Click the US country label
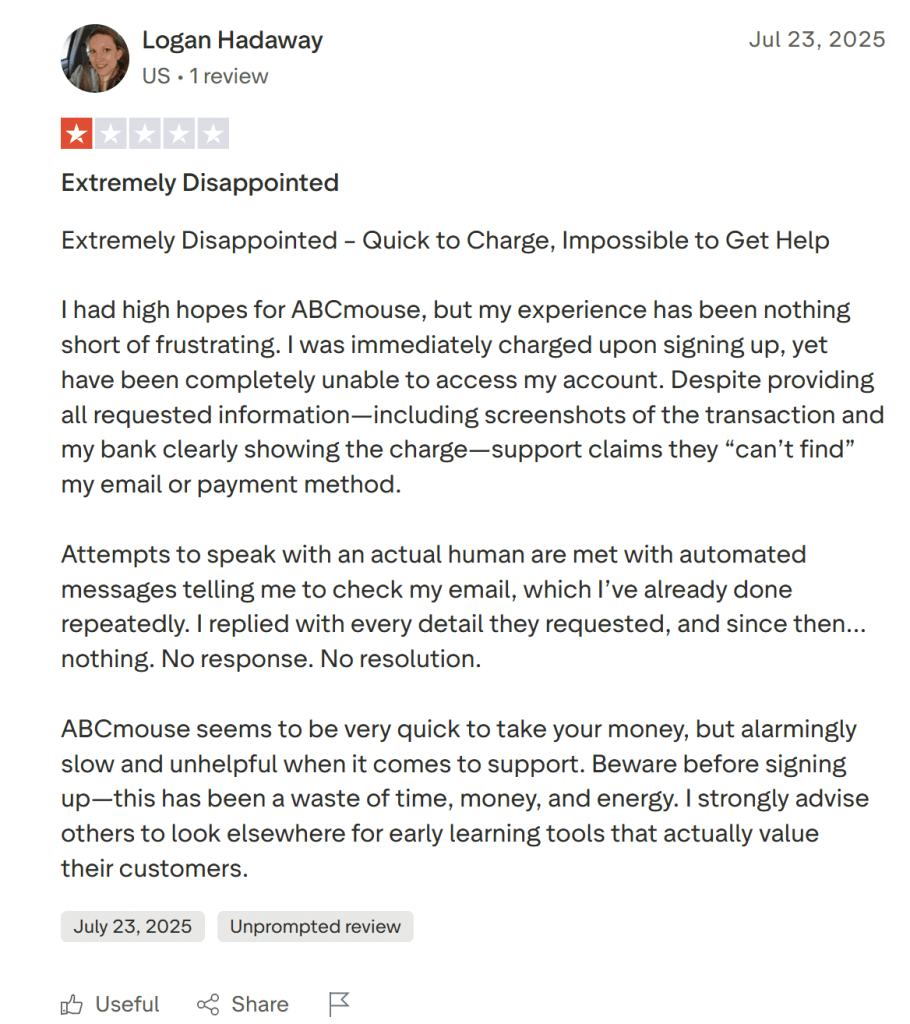 pyautogui.click(x=155, y=76)
